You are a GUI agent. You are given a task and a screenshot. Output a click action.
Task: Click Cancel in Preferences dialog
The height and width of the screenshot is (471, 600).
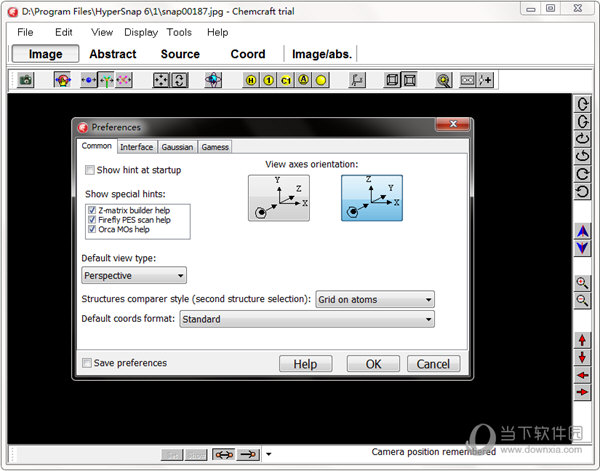(433, 364)
